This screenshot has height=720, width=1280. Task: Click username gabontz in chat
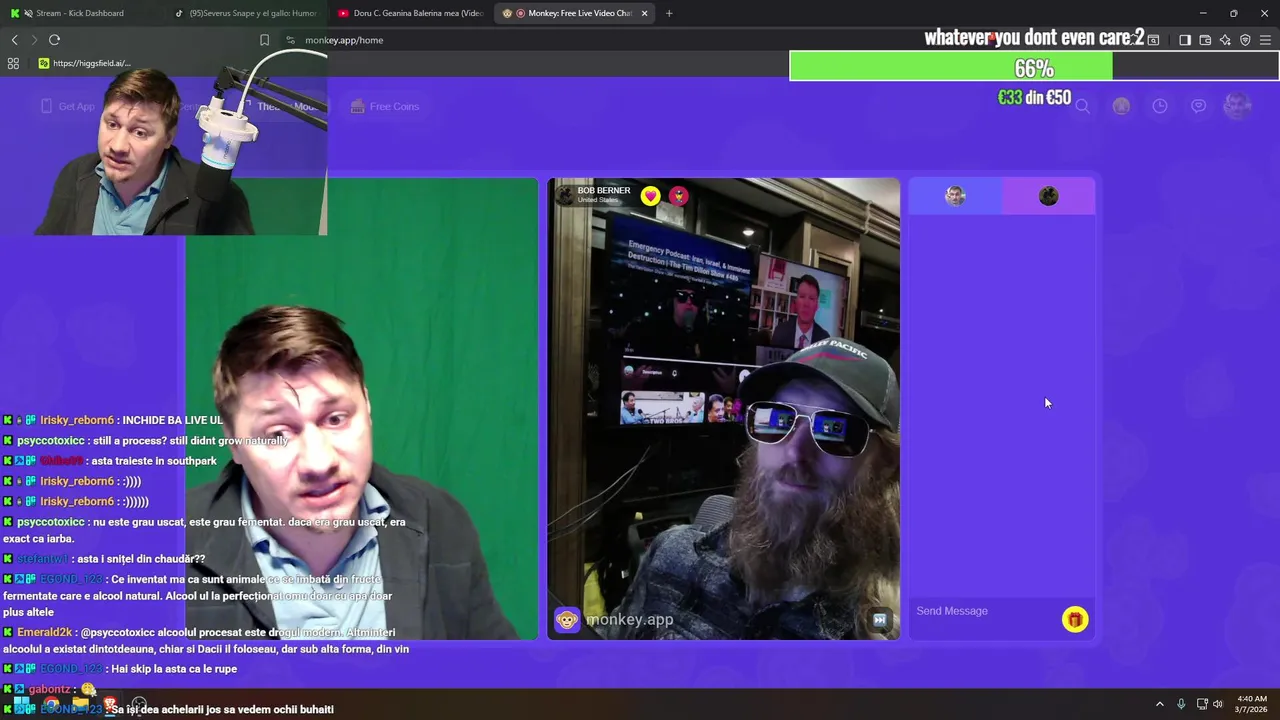tap(49, 689)
